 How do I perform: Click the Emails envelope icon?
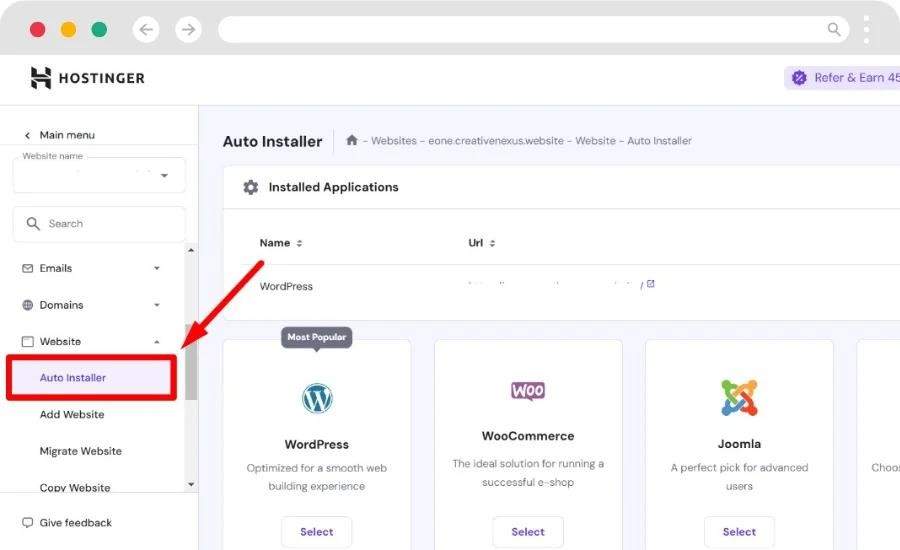tap(28, 268)
